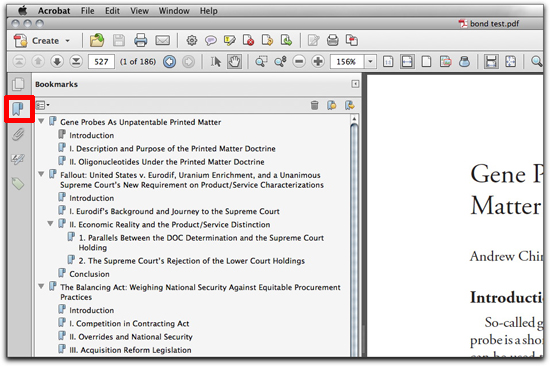The width and height of the screenshot is (550, 366).
Task: Click the extract page icon with green arrow
Action: [286, 40]
